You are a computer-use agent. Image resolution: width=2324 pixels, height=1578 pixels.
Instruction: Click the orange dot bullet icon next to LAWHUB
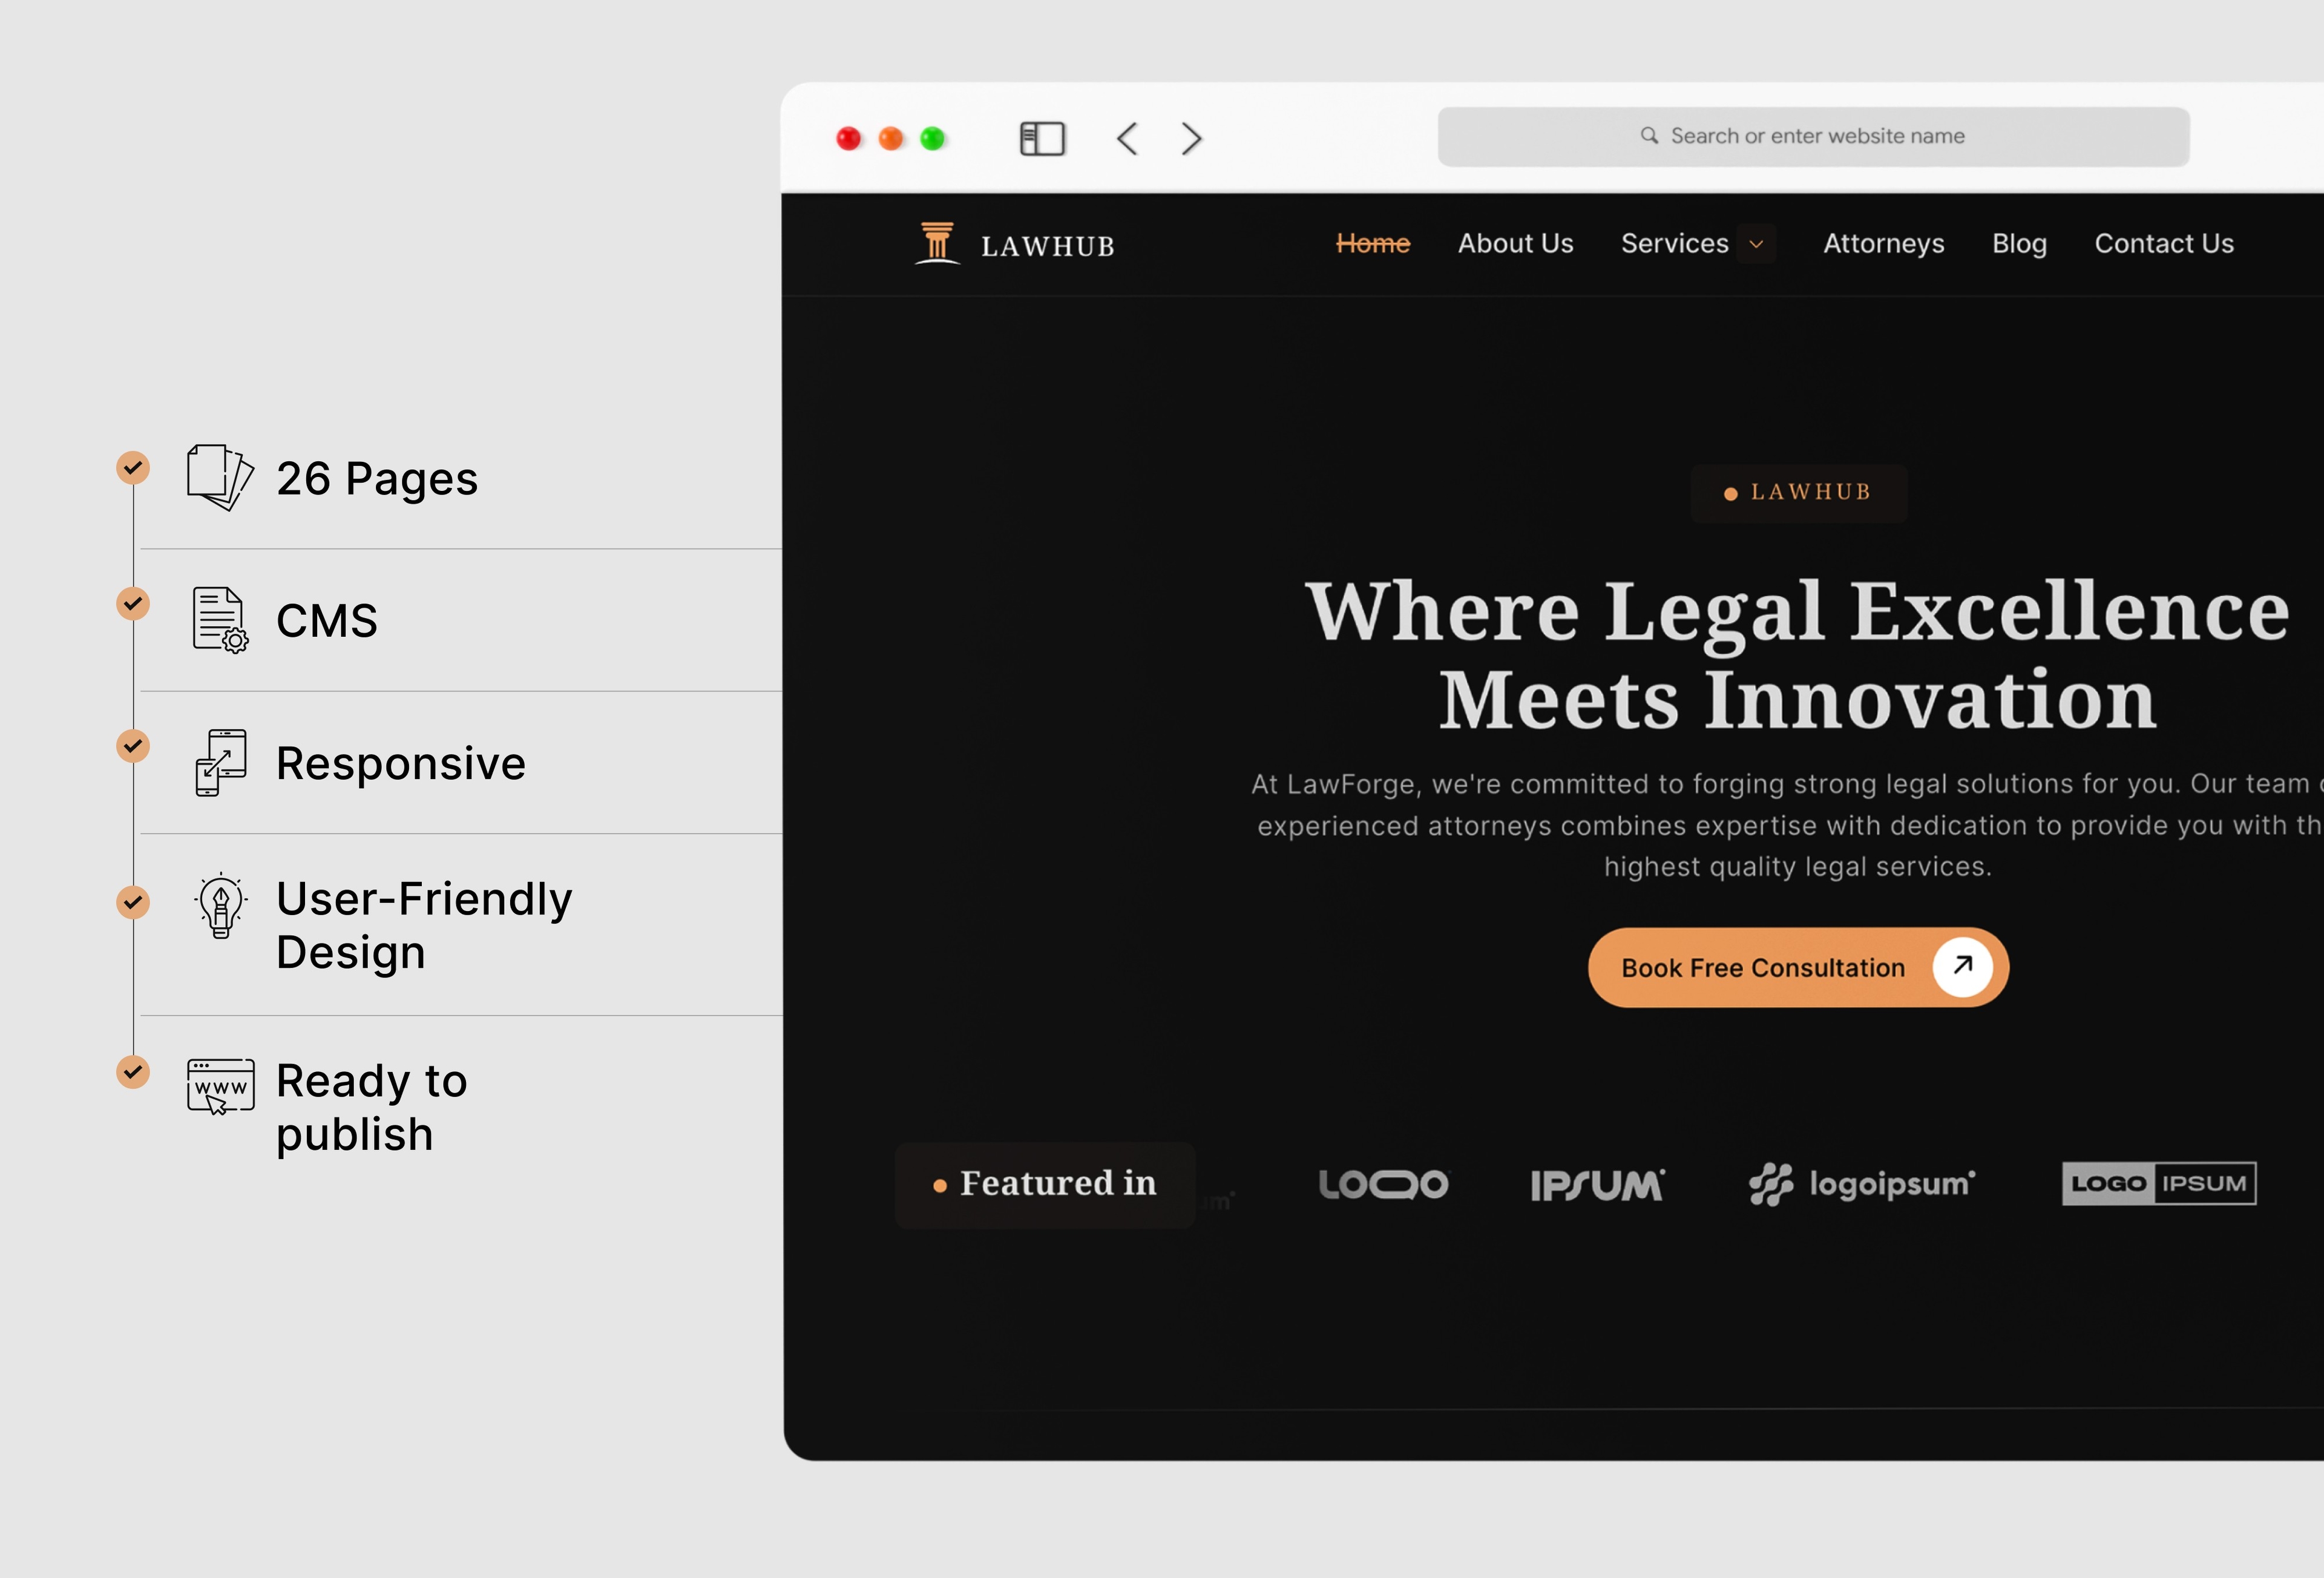click(x=1731, y=491)
